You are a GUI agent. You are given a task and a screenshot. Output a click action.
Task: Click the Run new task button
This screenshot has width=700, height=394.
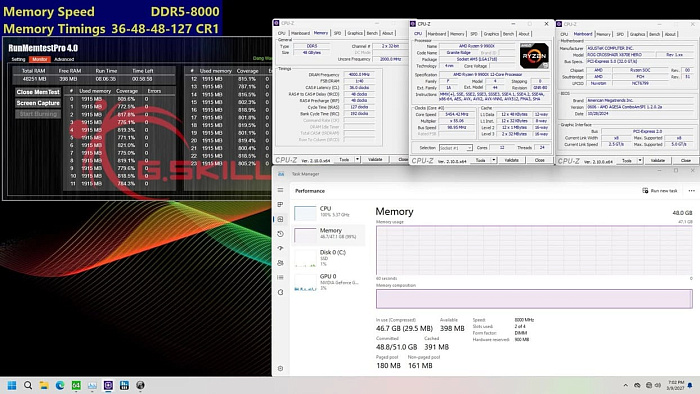[x=660, y=191]
